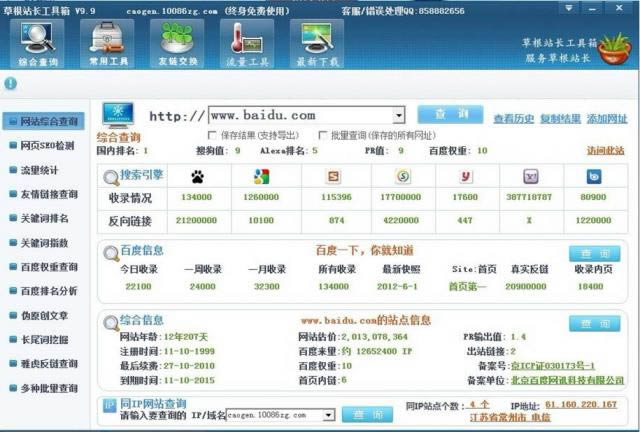Click the magnifier icon next to 综合信息
Viewport: 640px width, 432px height.
pos(111,323)
